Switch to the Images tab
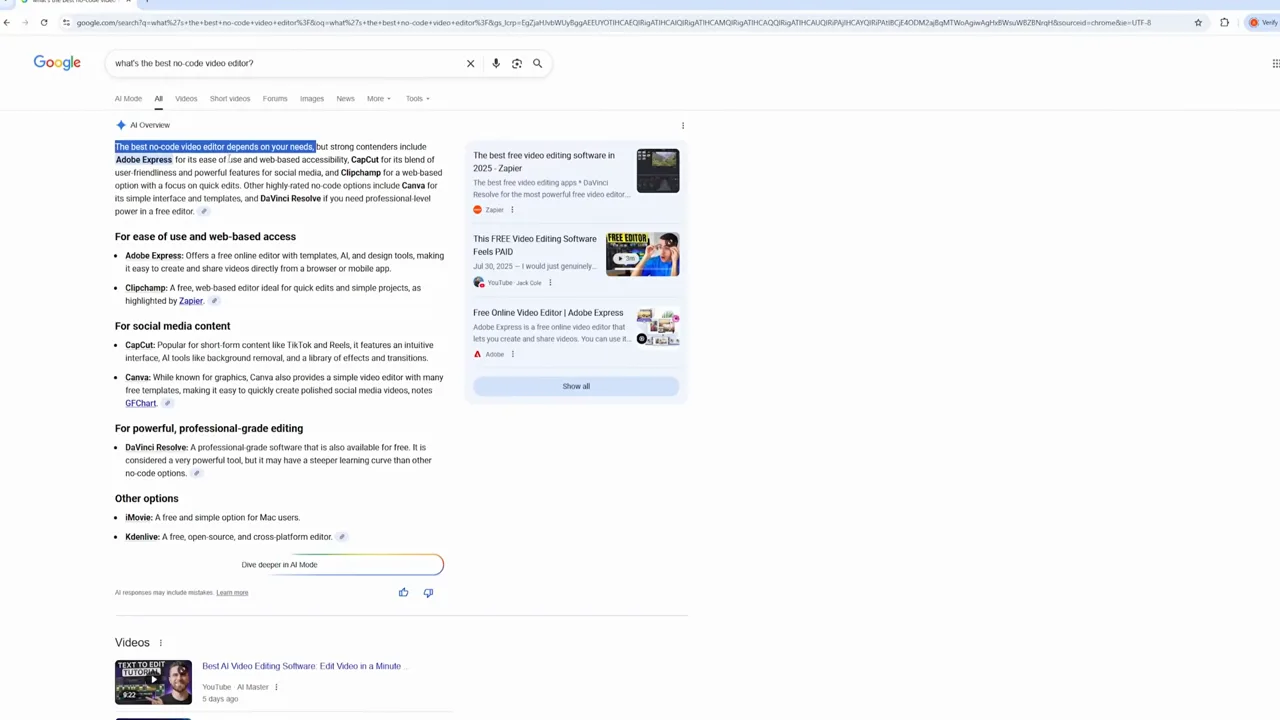 312,98
